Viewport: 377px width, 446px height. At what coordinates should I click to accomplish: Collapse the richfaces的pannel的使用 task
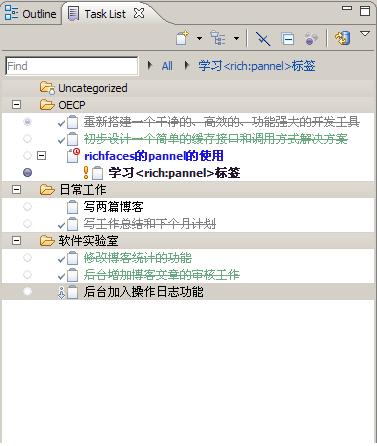coord(41,155)
